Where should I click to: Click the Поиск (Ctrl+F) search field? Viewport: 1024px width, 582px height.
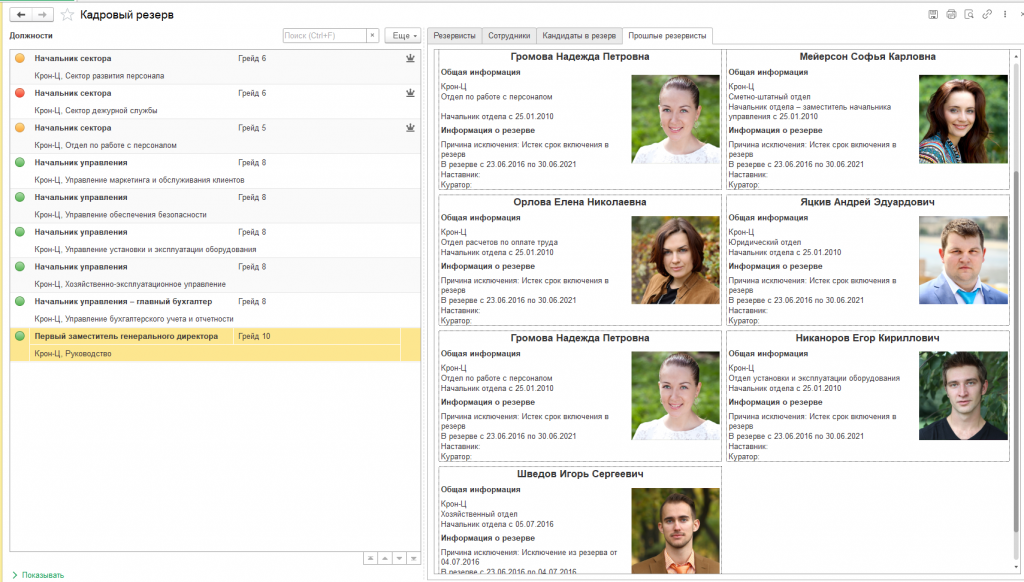point(325,35)
